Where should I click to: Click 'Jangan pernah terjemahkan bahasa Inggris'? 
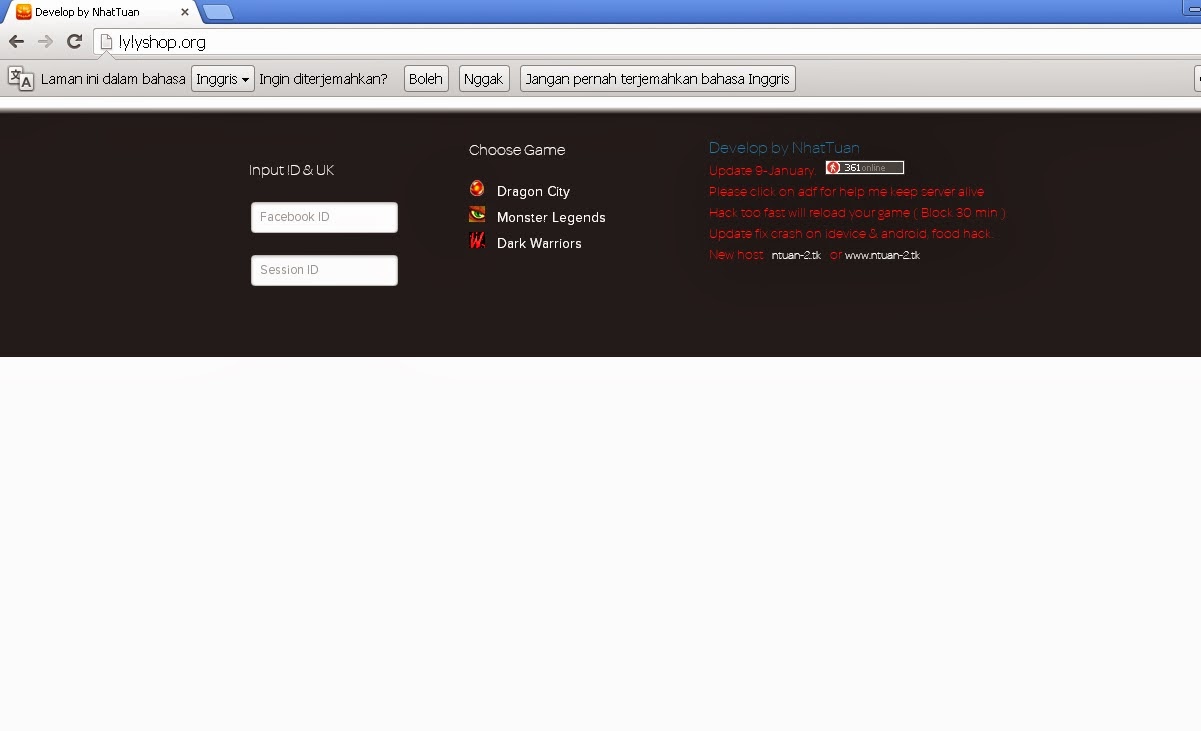tap(657, 78)
